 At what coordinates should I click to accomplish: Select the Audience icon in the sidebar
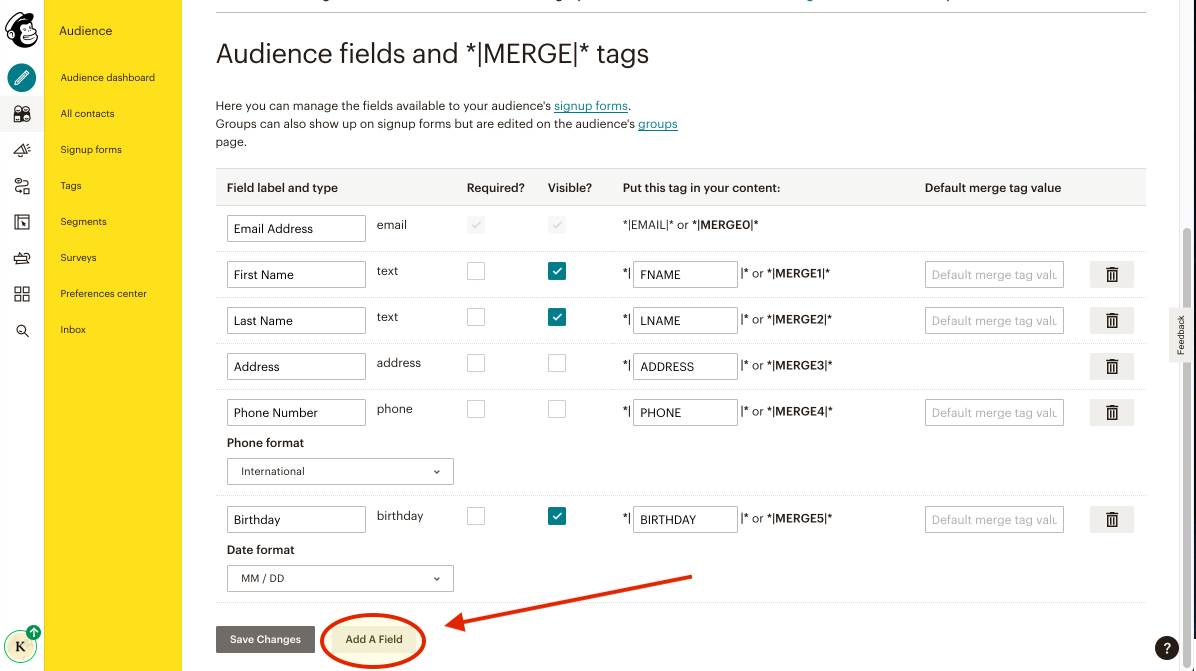(x=21, y=113)
